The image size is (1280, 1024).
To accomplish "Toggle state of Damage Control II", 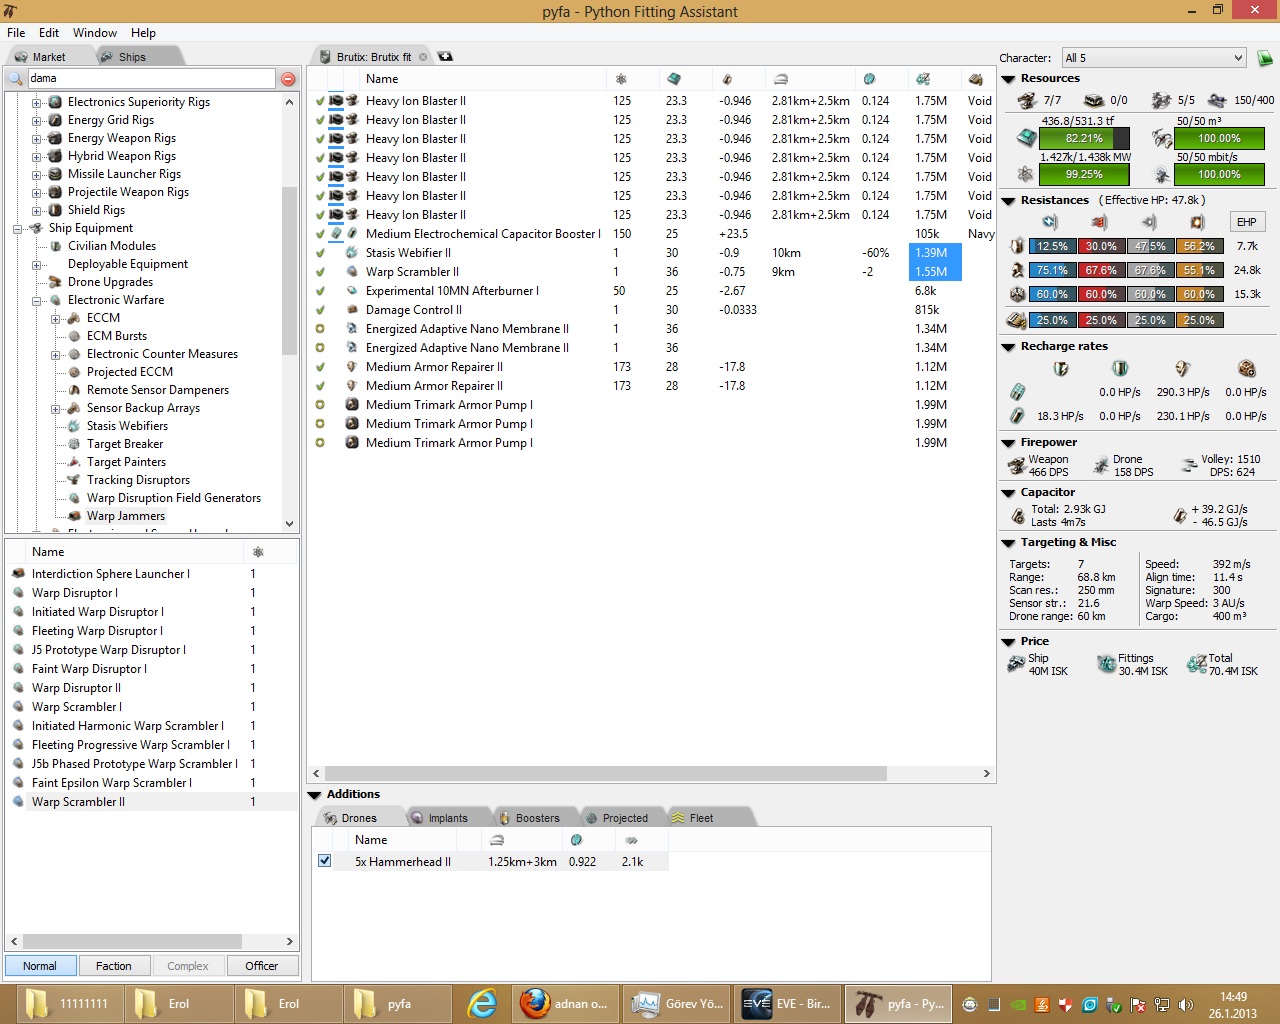I will [320, 310].
